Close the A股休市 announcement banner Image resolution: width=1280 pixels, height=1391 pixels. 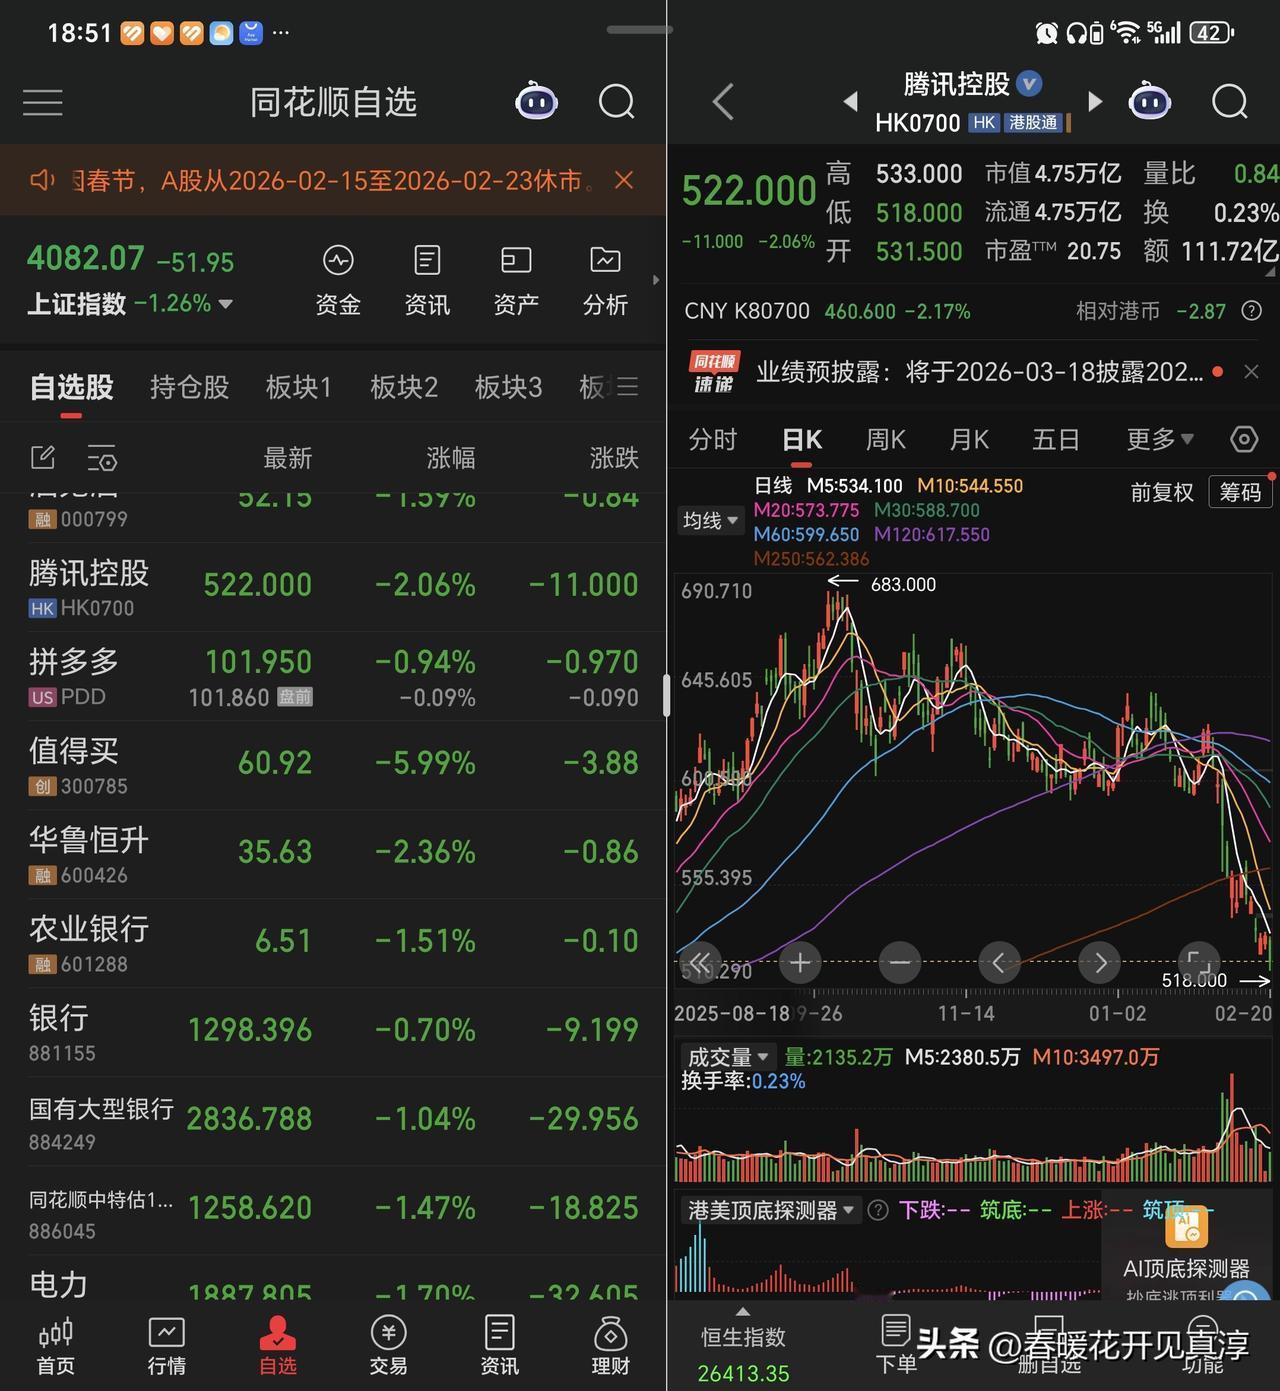[624, 180]
